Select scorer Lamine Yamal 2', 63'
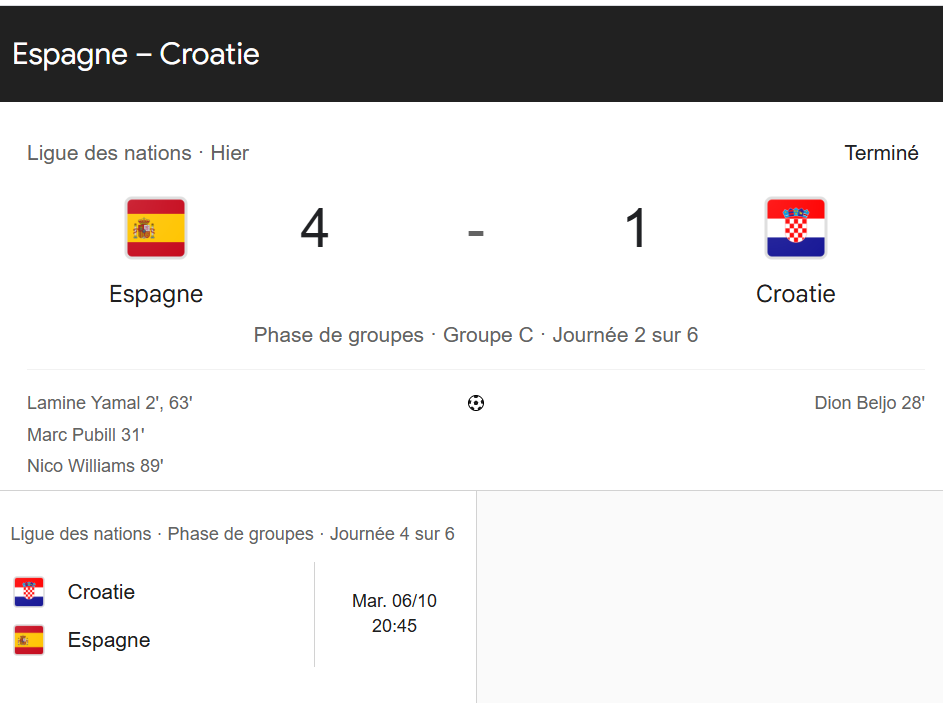 click(109, 403)
